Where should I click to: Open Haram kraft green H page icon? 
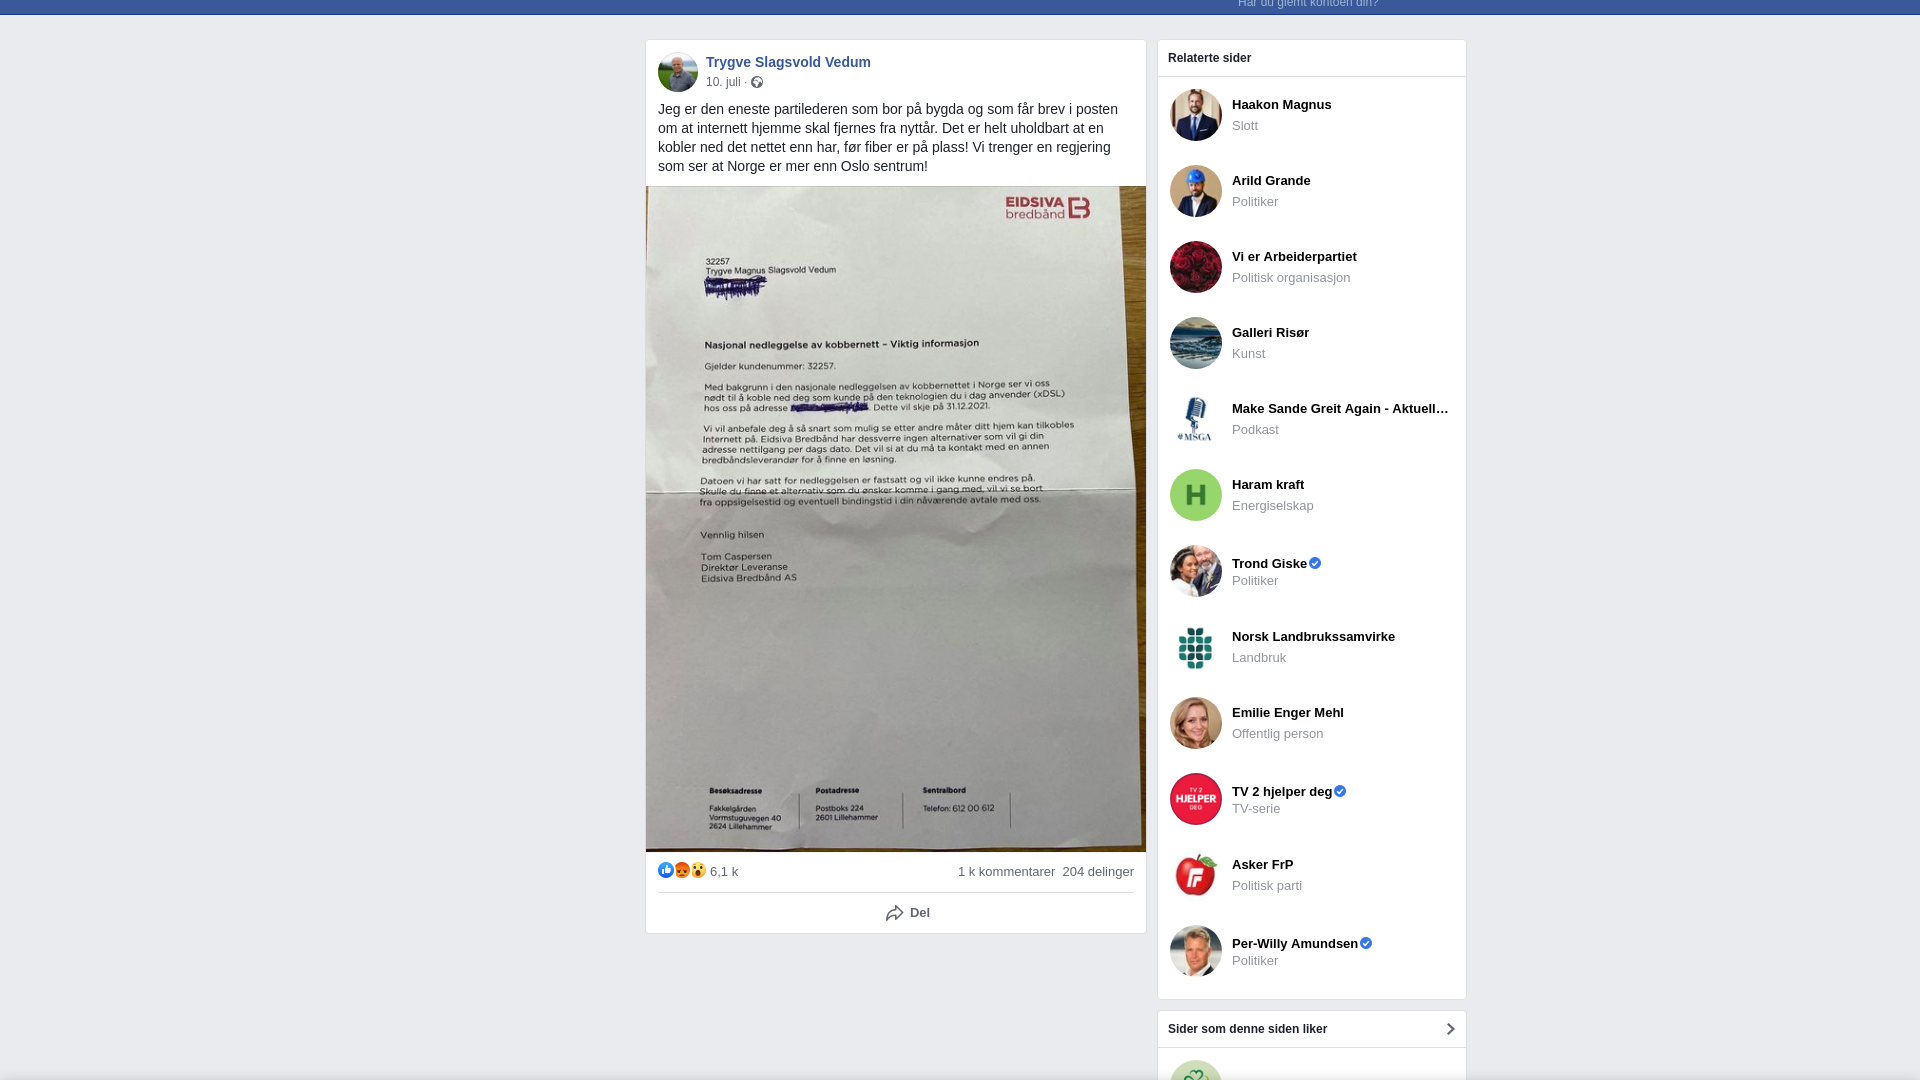pyautogui.click(x=1196, y=495)
